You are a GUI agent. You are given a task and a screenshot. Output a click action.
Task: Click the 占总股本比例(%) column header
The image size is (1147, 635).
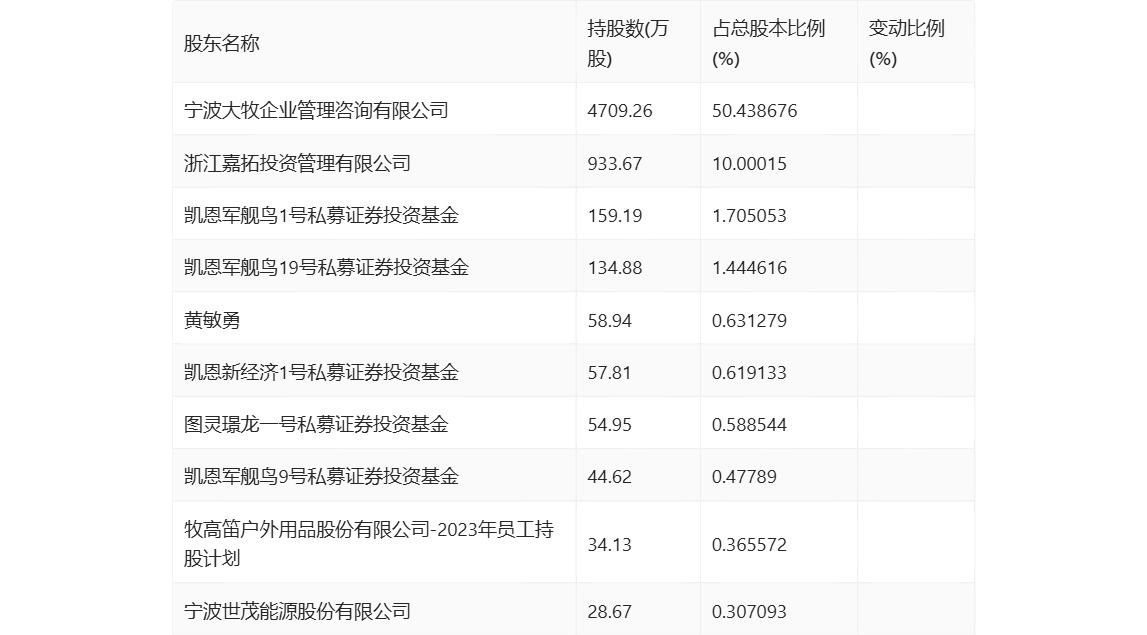[768, 44]
